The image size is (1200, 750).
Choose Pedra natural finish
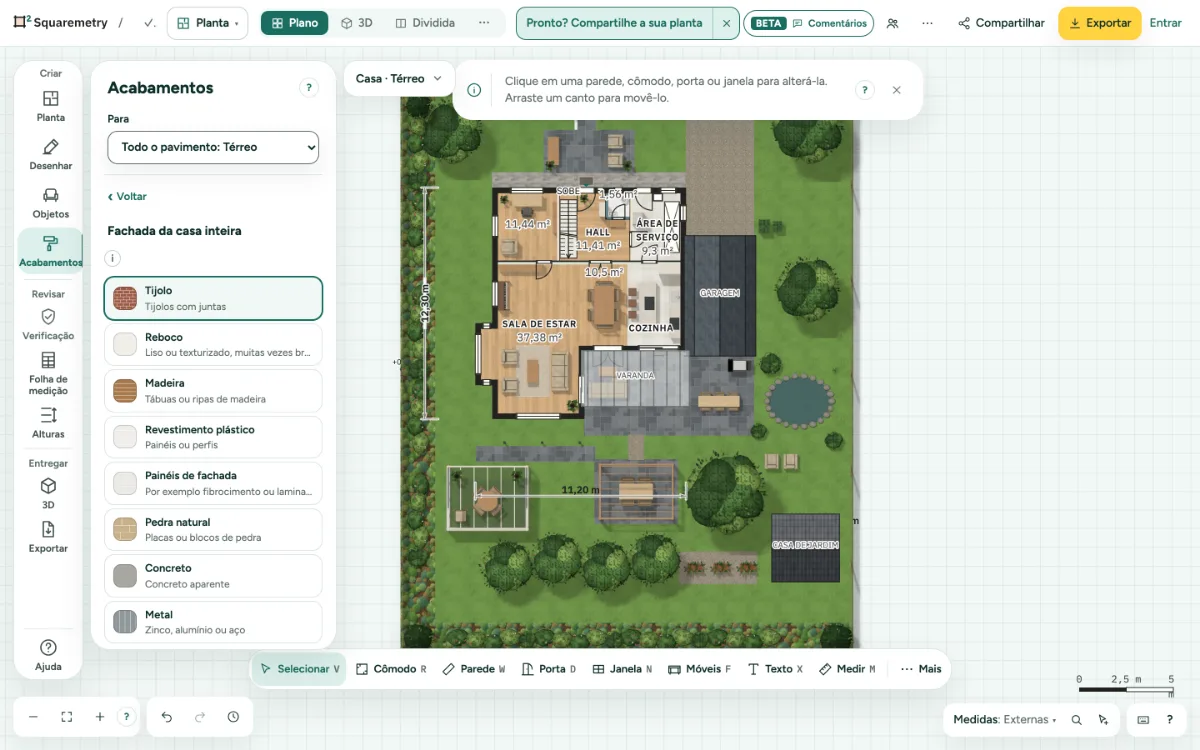(x=213, y=529)
